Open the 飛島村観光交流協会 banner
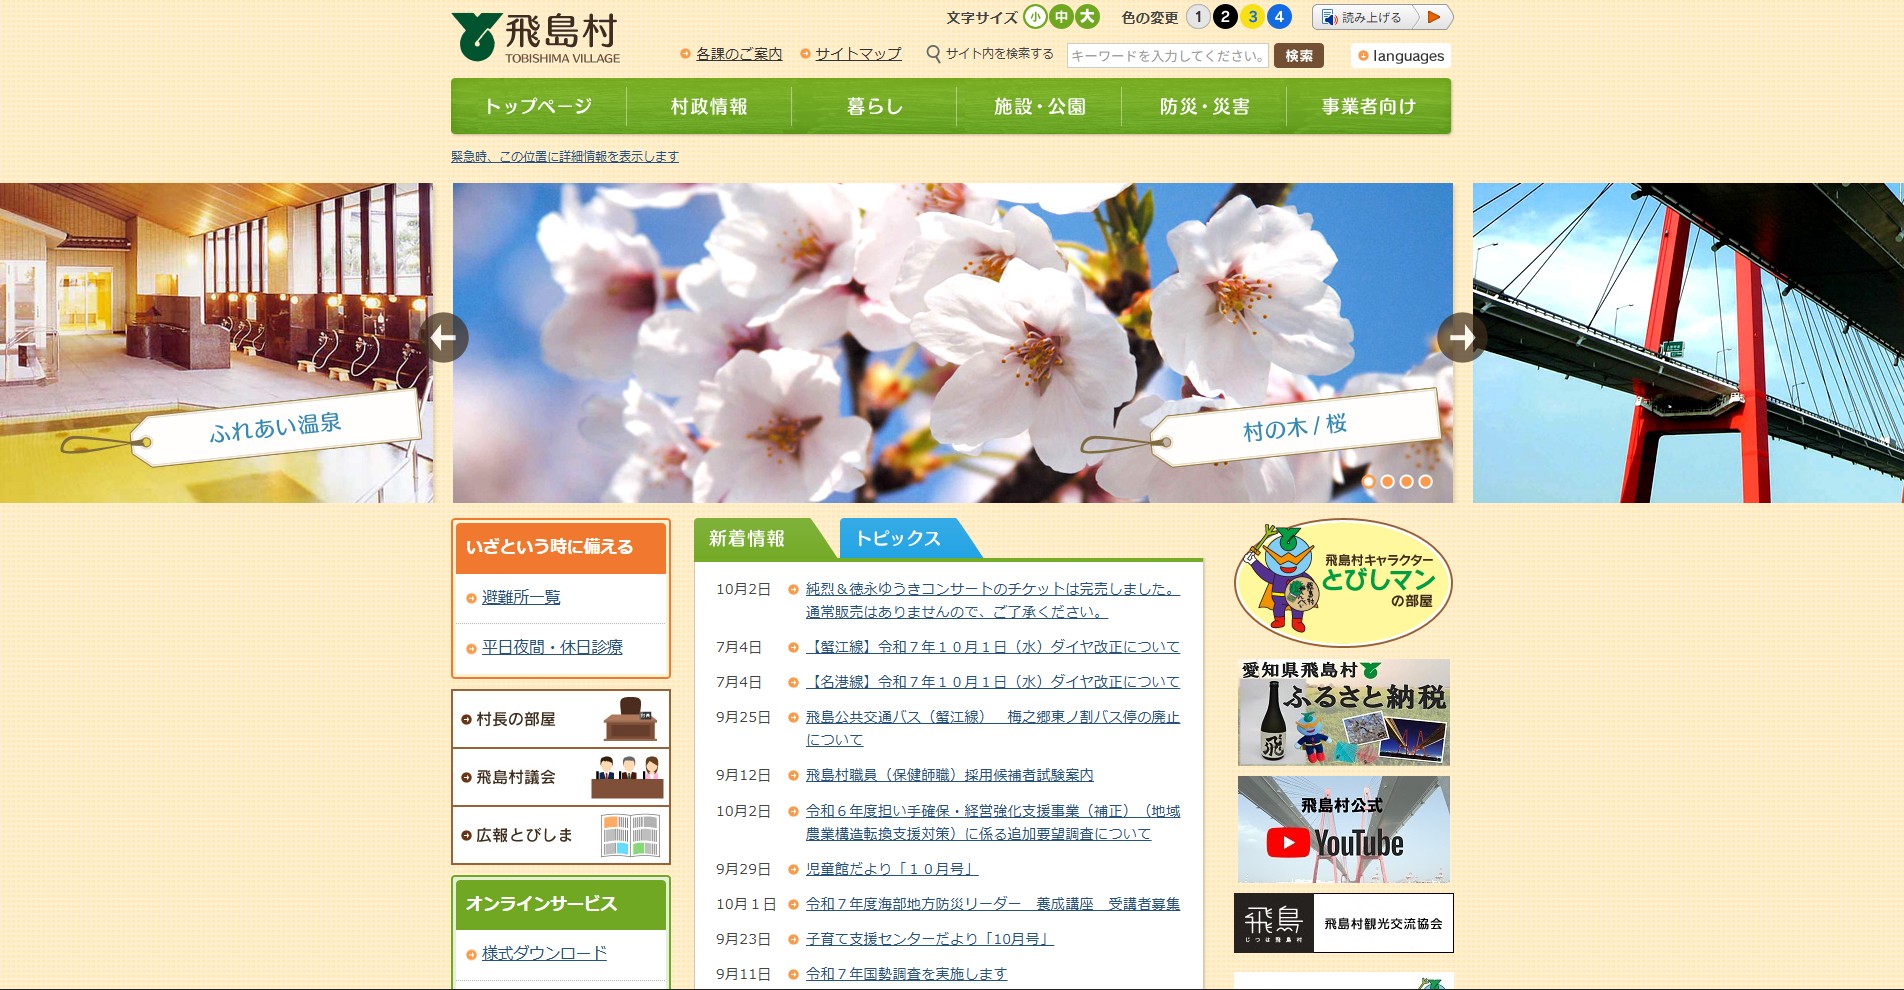 click(x=1344, y=923)
